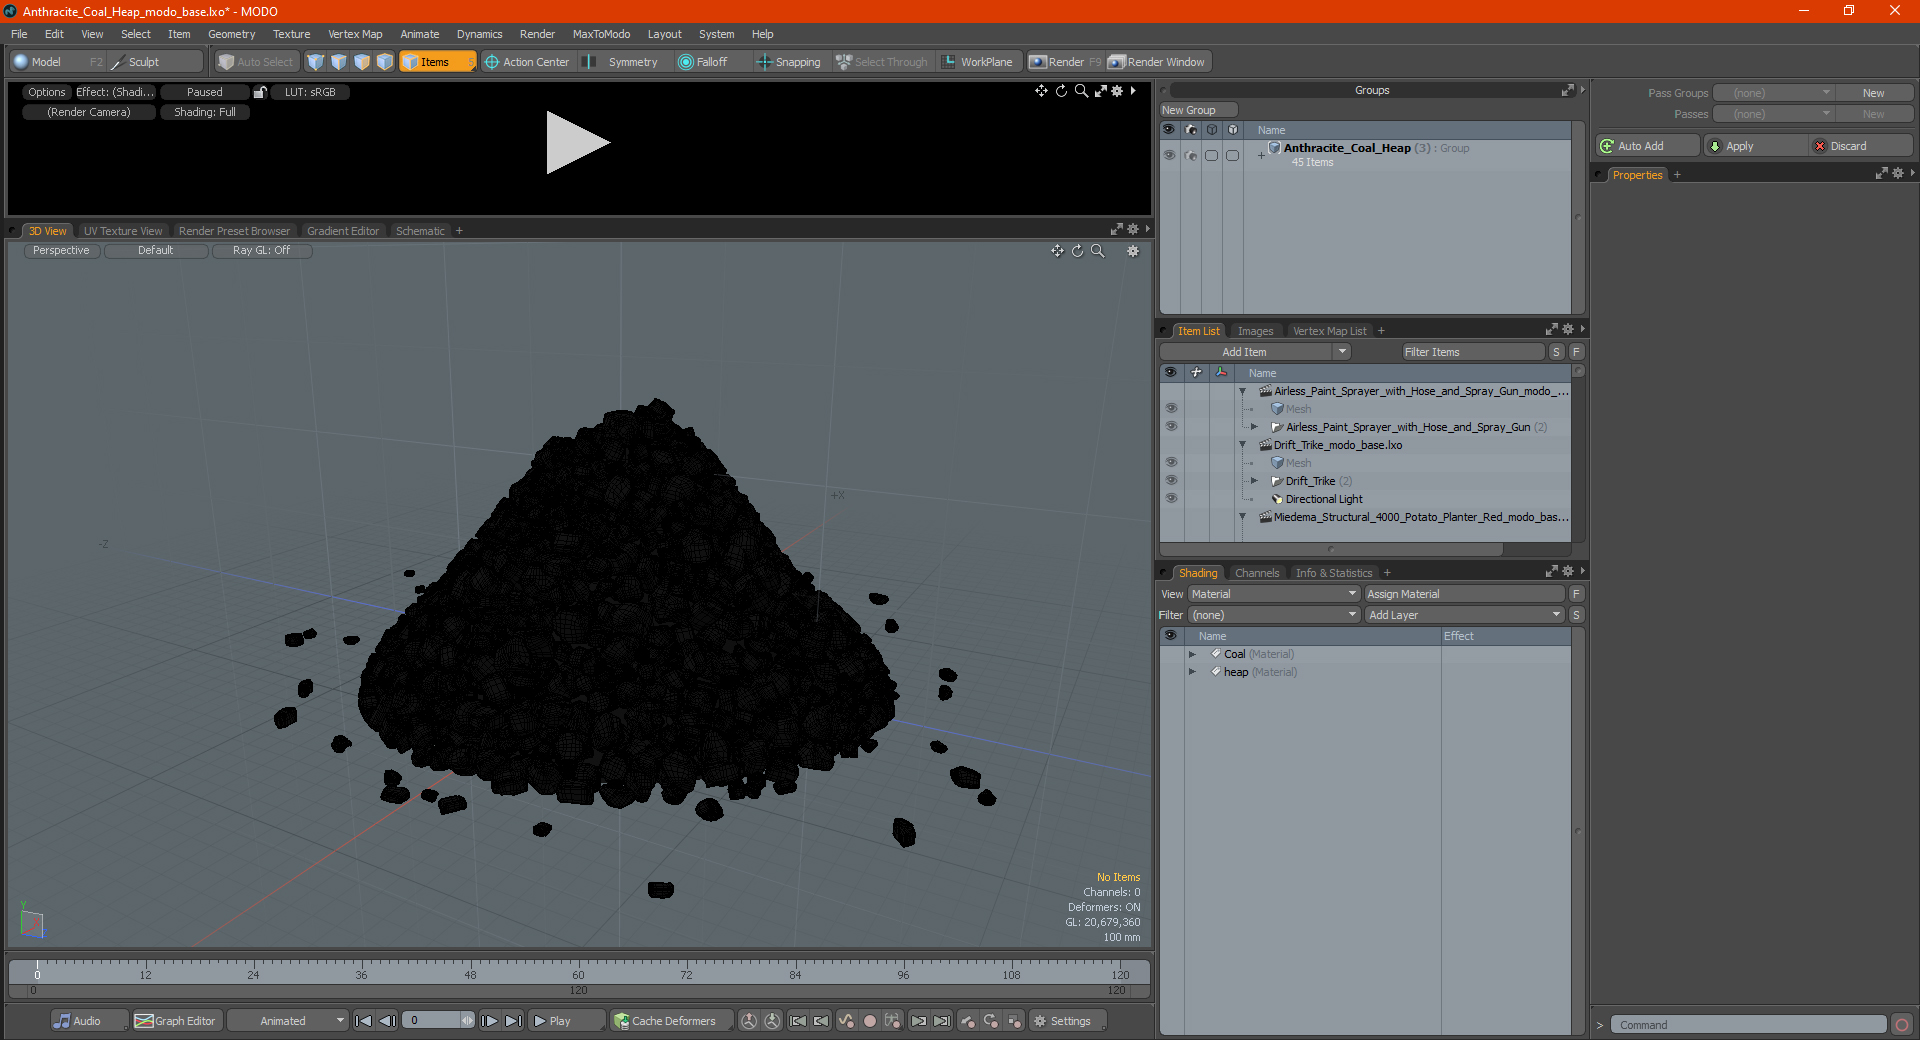Expand the heap material
Screen dimensions: 1920x1040
tap(1192, 672)
